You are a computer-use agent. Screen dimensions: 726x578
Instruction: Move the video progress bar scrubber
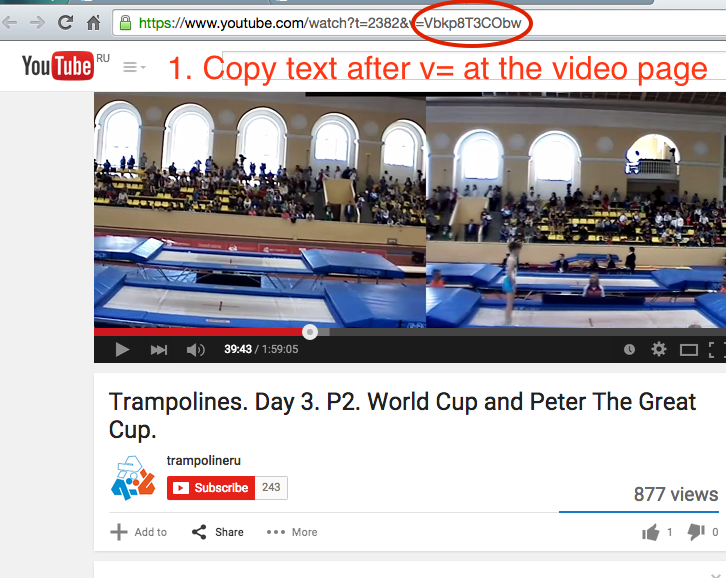click(x=310, y=332)
